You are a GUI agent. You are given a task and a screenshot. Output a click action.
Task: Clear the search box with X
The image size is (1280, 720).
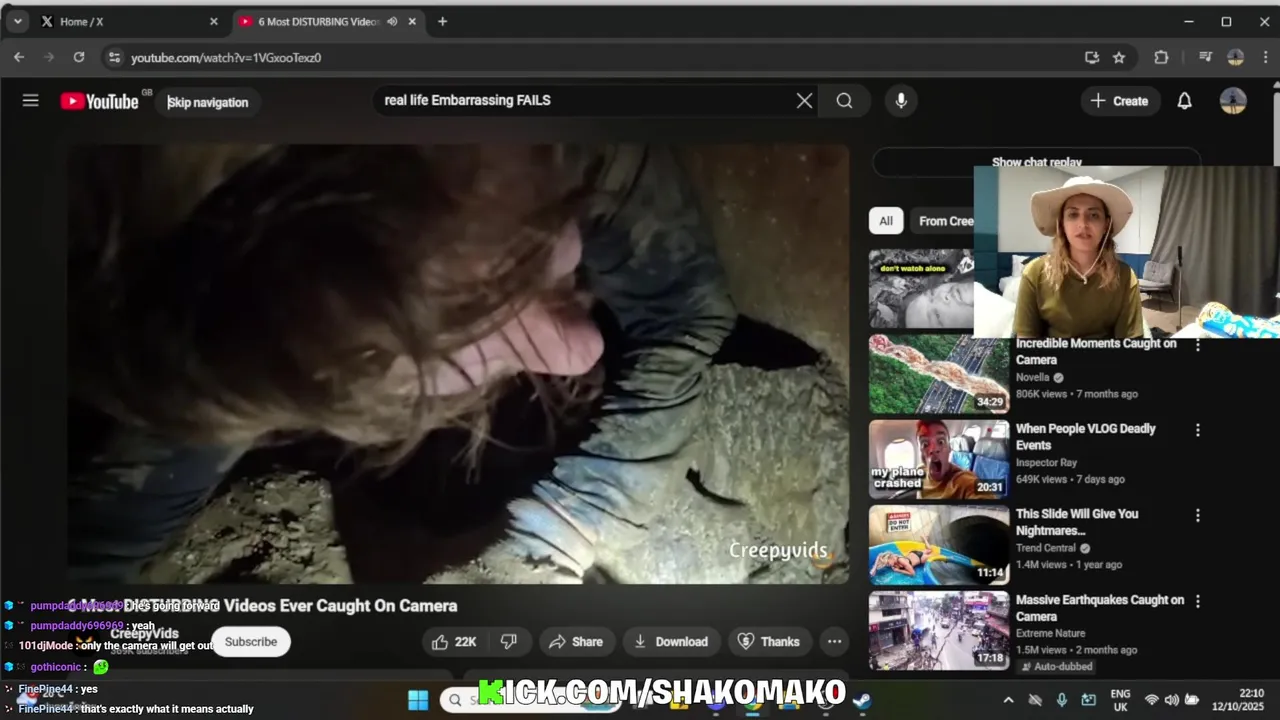tap(804, 101)
